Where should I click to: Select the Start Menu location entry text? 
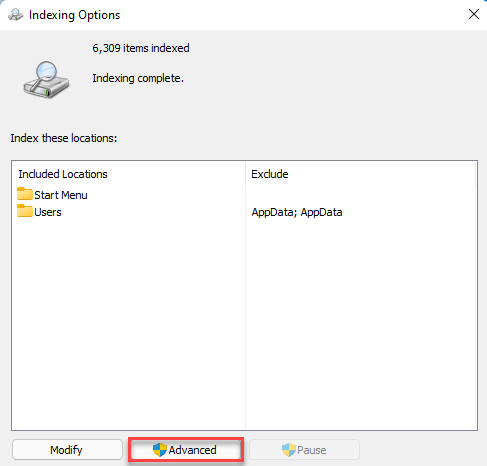(61, 195)
